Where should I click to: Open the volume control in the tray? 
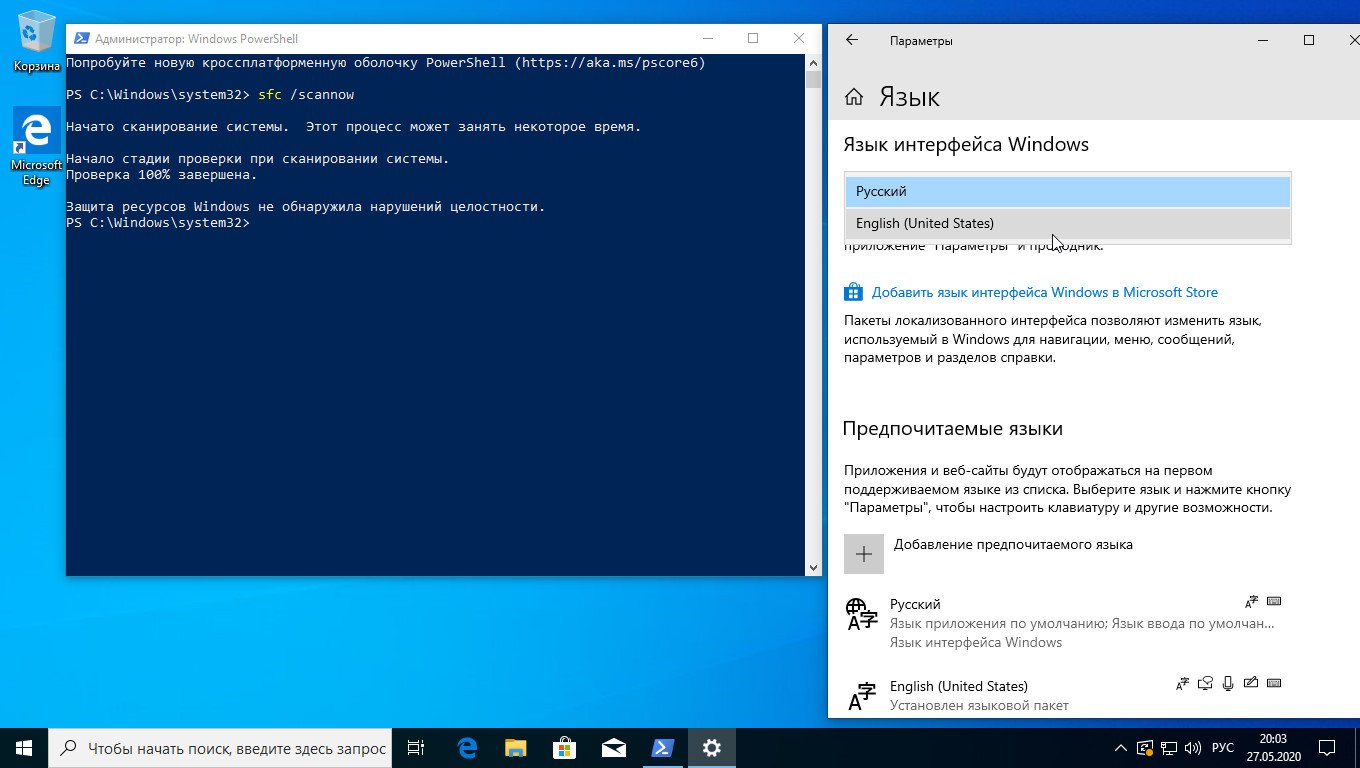(1194, 748)
